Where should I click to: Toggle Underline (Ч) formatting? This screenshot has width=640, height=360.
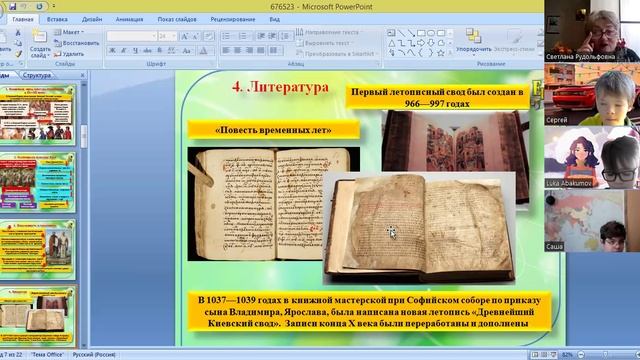click(x=136, y=51)
